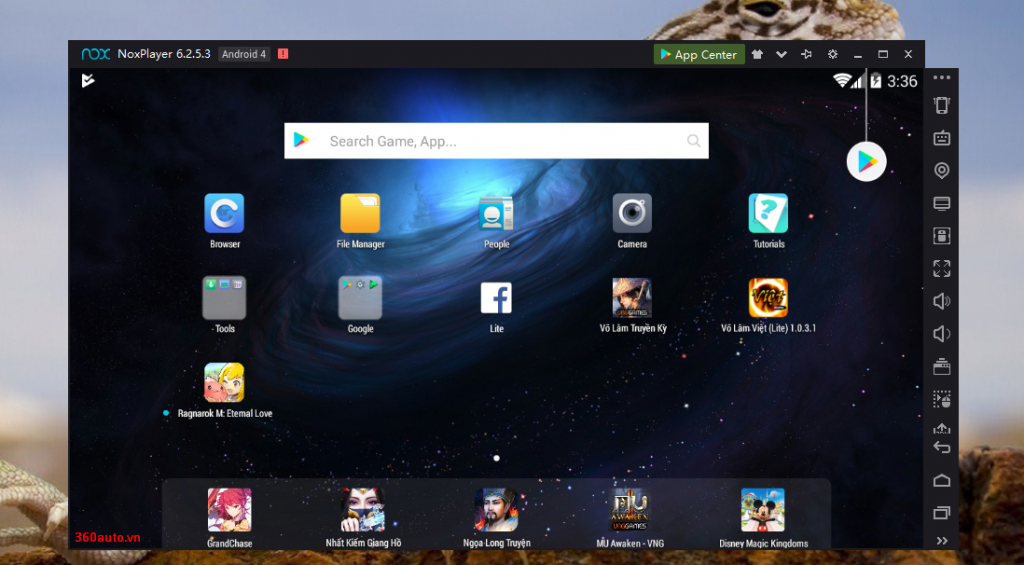The height and width of the screenshot is (565, 1024).
Task: Click the magnifier icon in search bar
Action: (x=694, y=140)
